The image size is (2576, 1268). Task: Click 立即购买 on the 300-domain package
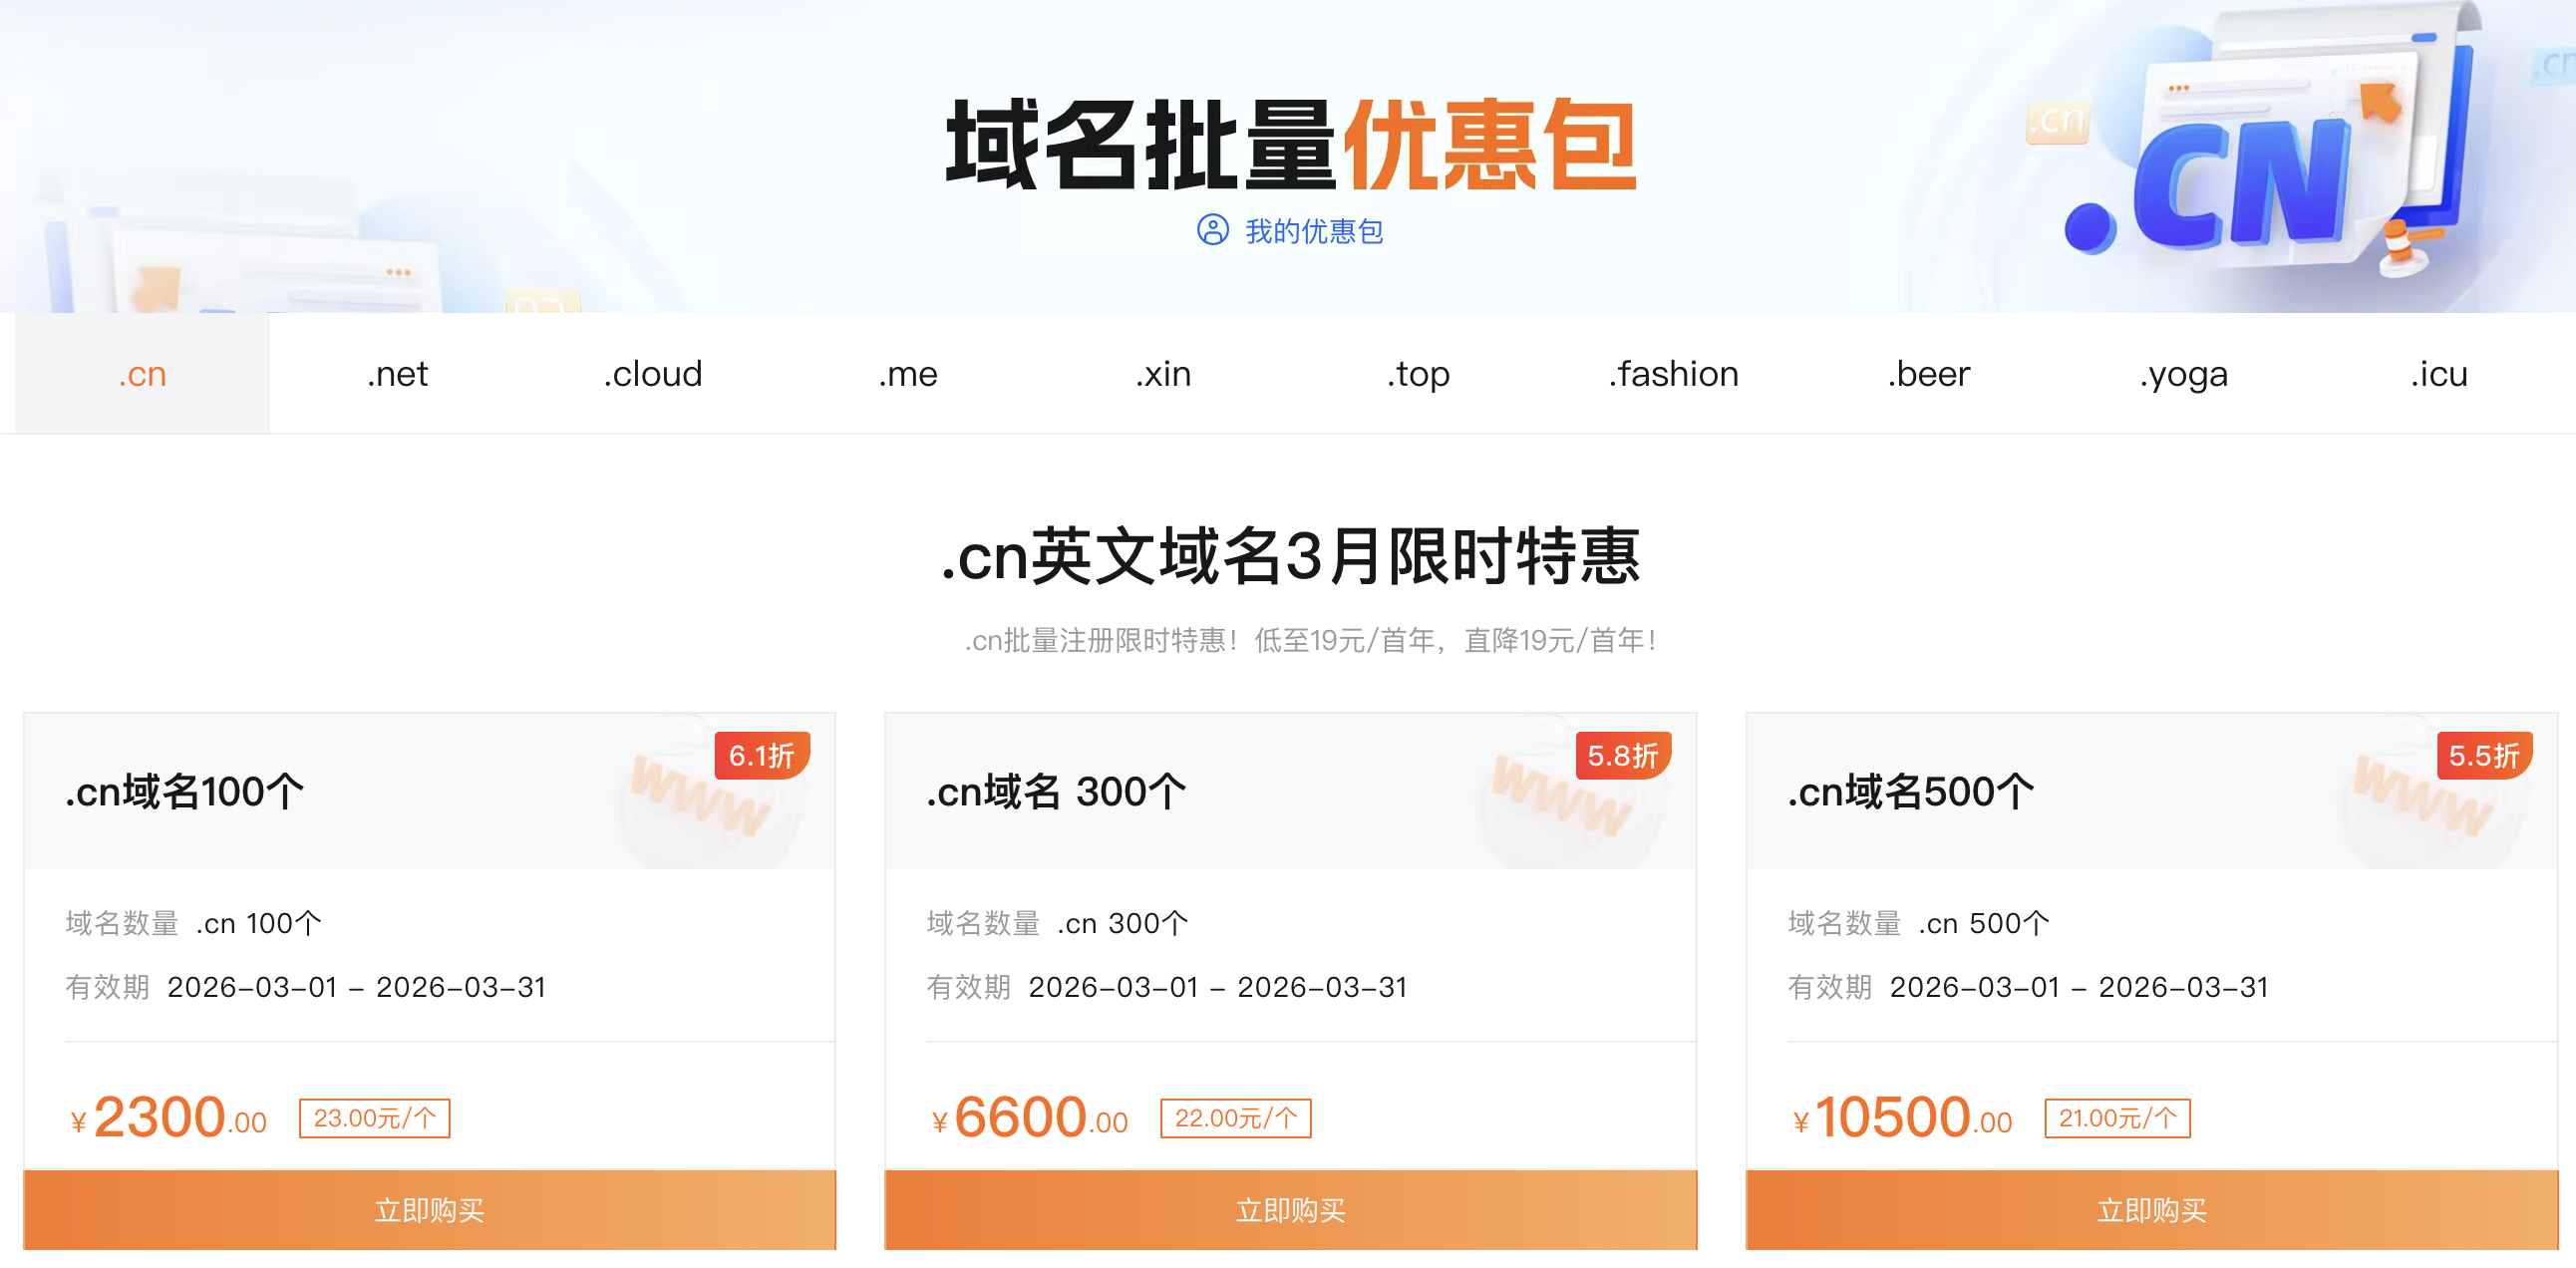pos(1290,1210)
